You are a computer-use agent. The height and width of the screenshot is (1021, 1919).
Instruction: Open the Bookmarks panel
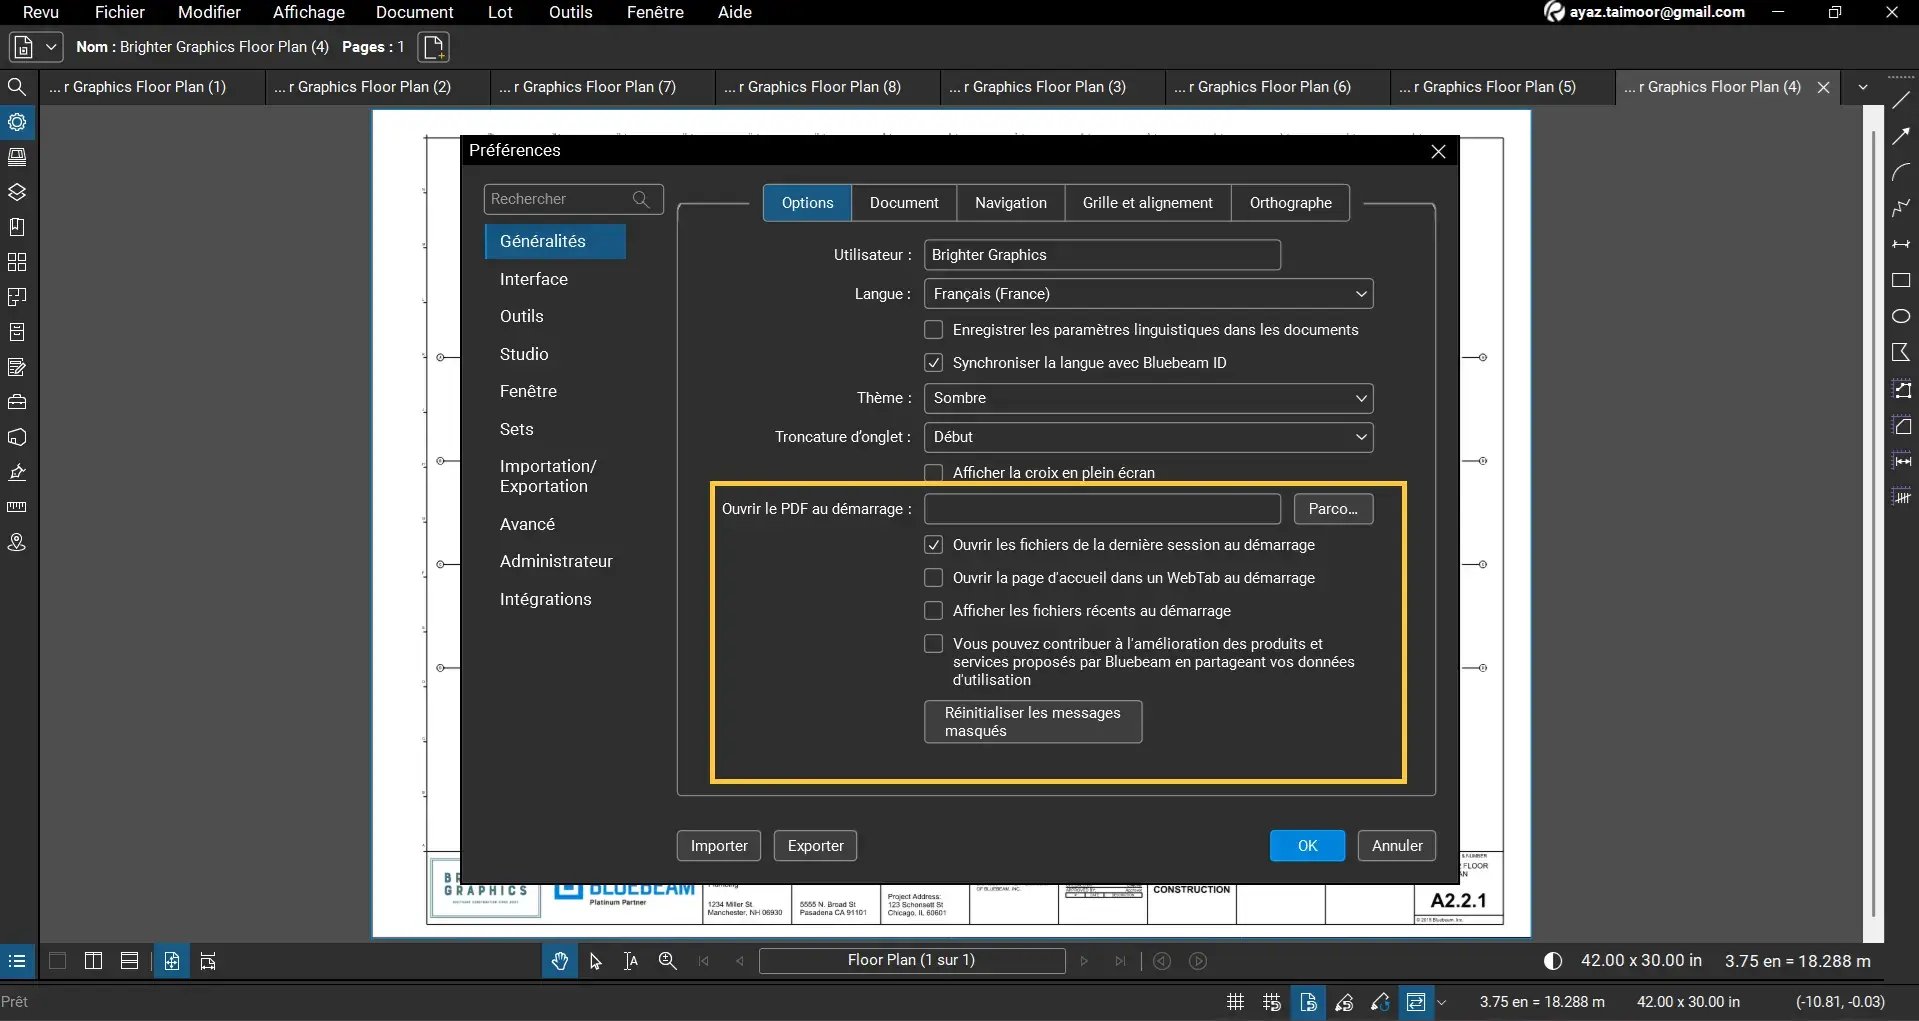tap(17, 226)
